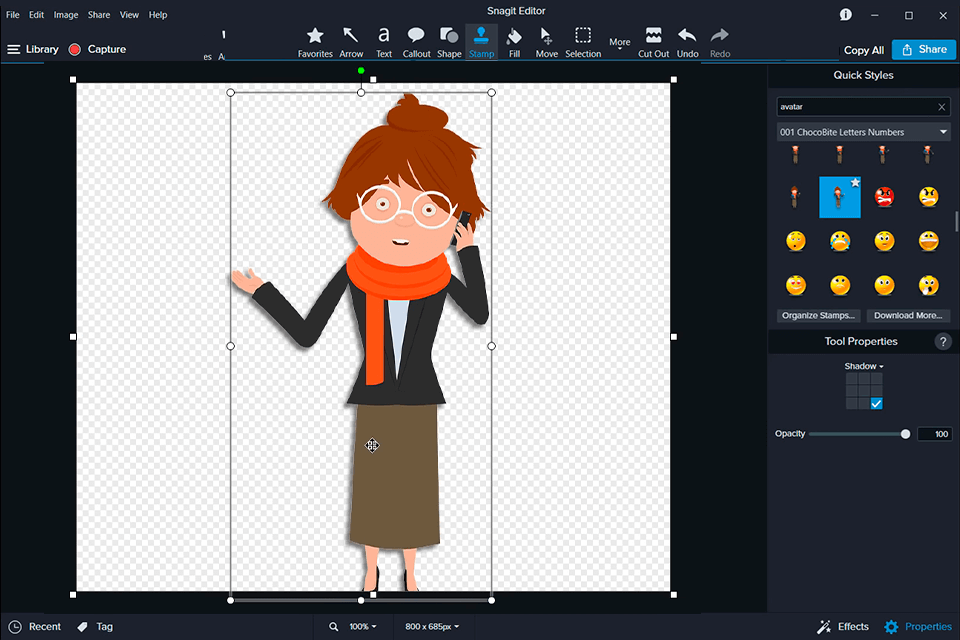Select the Stamp tool
Viewport: 960px width, 640px height.
[481, 42]
